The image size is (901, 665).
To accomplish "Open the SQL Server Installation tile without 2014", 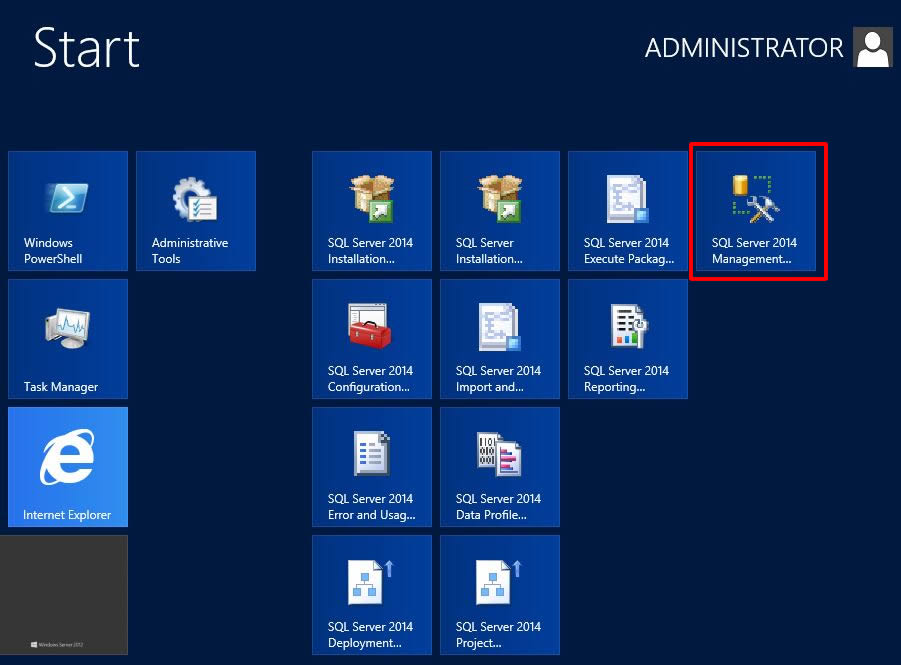I will 500,211.
